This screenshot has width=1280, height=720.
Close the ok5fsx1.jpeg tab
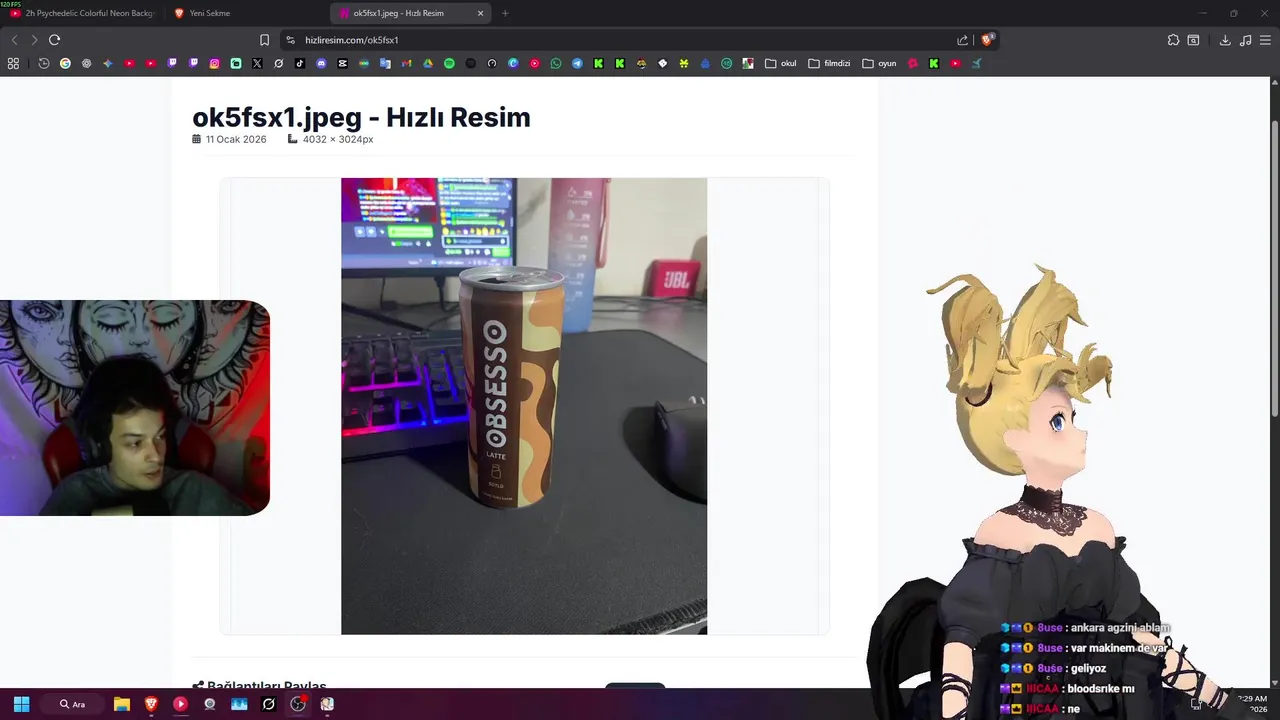(x=480, y=13)
